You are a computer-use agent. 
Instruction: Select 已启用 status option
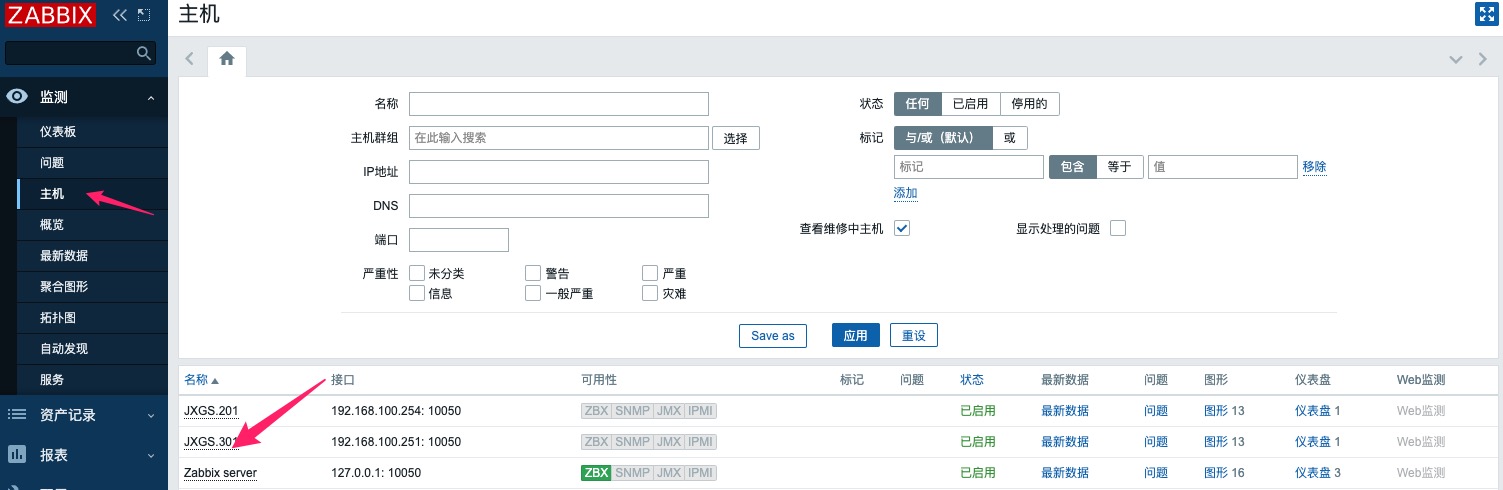coord(970,104)
